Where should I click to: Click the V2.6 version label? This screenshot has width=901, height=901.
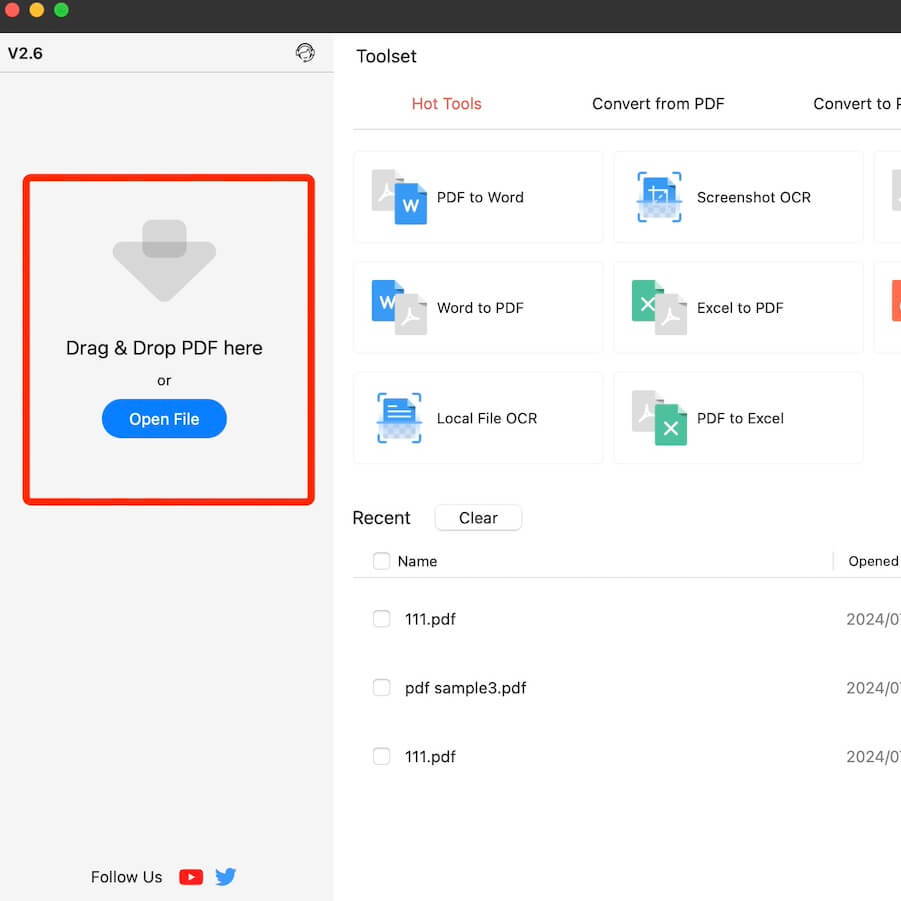click(x=25, y=53)
